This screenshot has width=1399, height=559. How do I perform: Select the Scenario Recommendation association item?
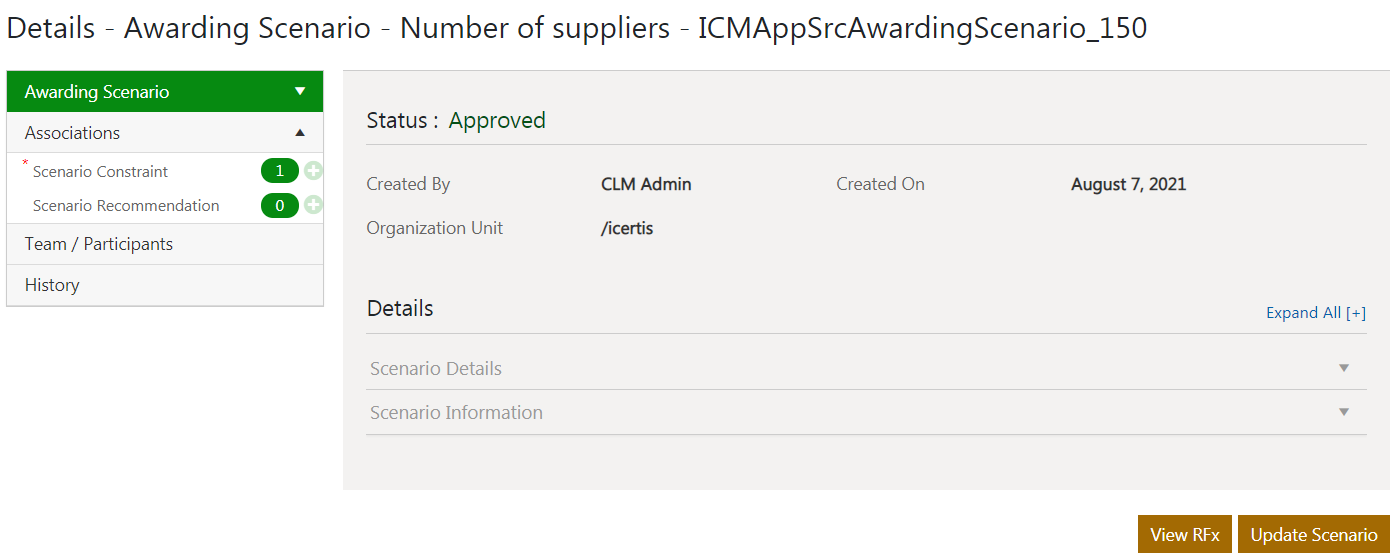(x=126, y=206)
